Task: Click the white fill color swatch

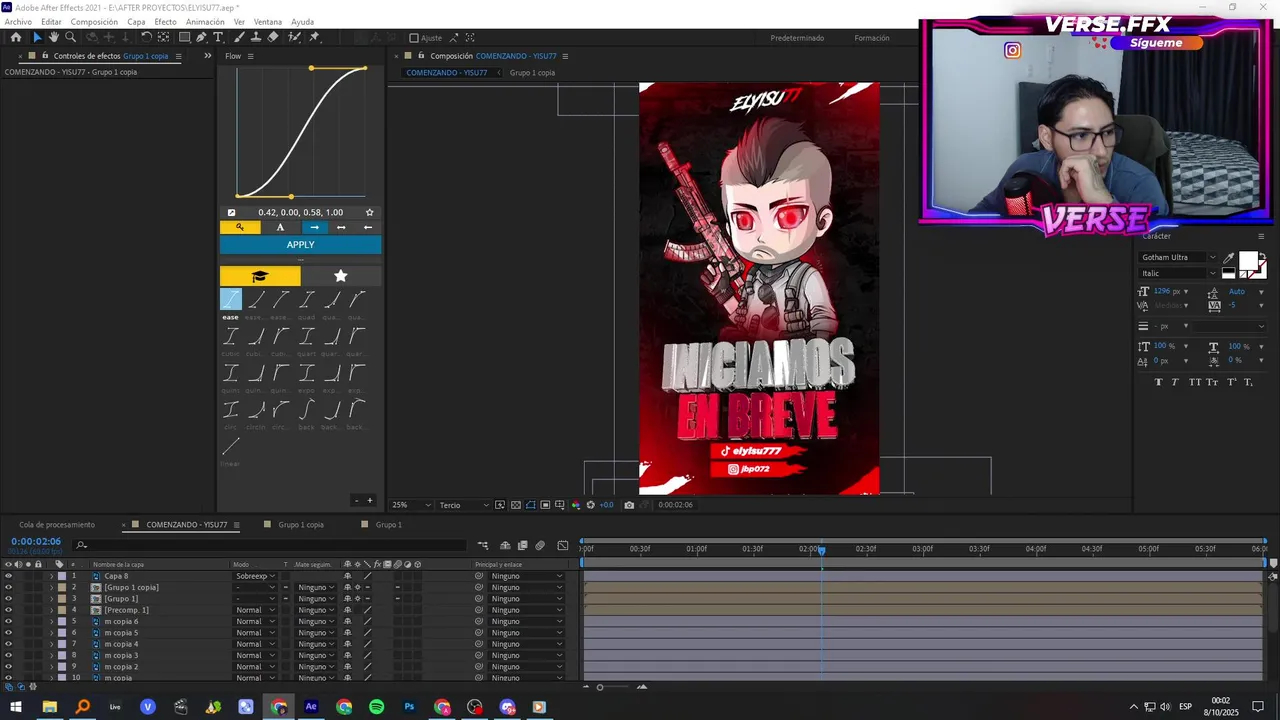Action: coord(1247,261)
